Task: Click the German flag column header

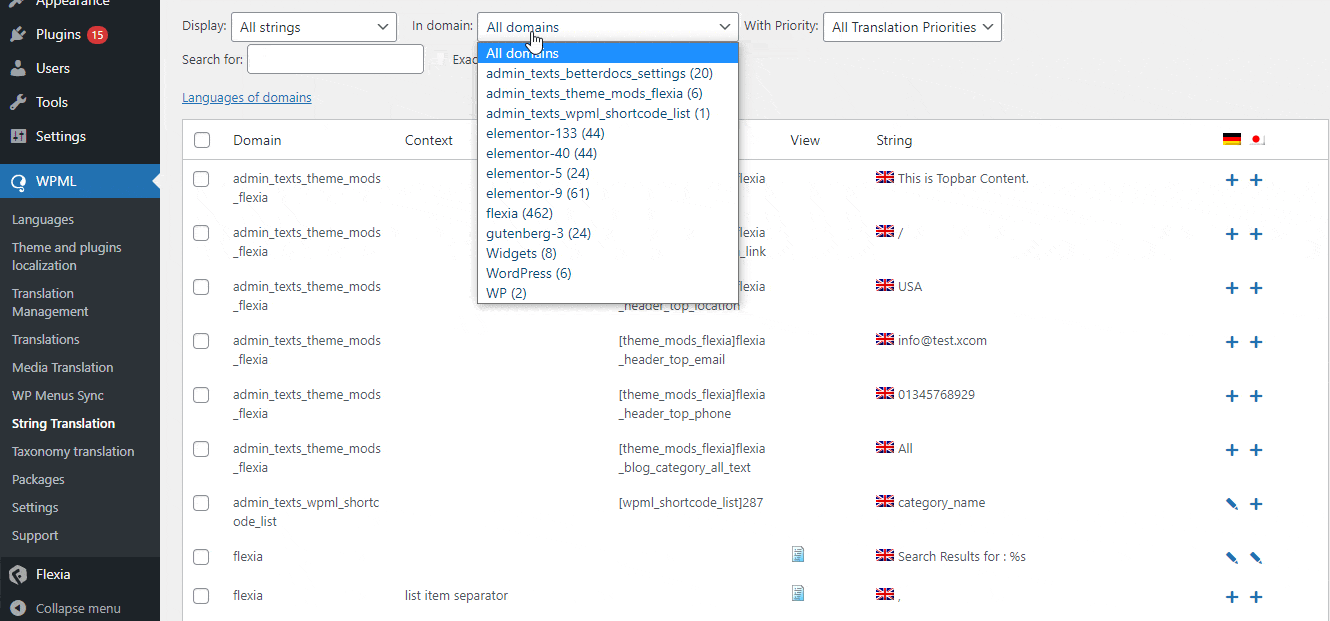Action: tap(1232, 140)
